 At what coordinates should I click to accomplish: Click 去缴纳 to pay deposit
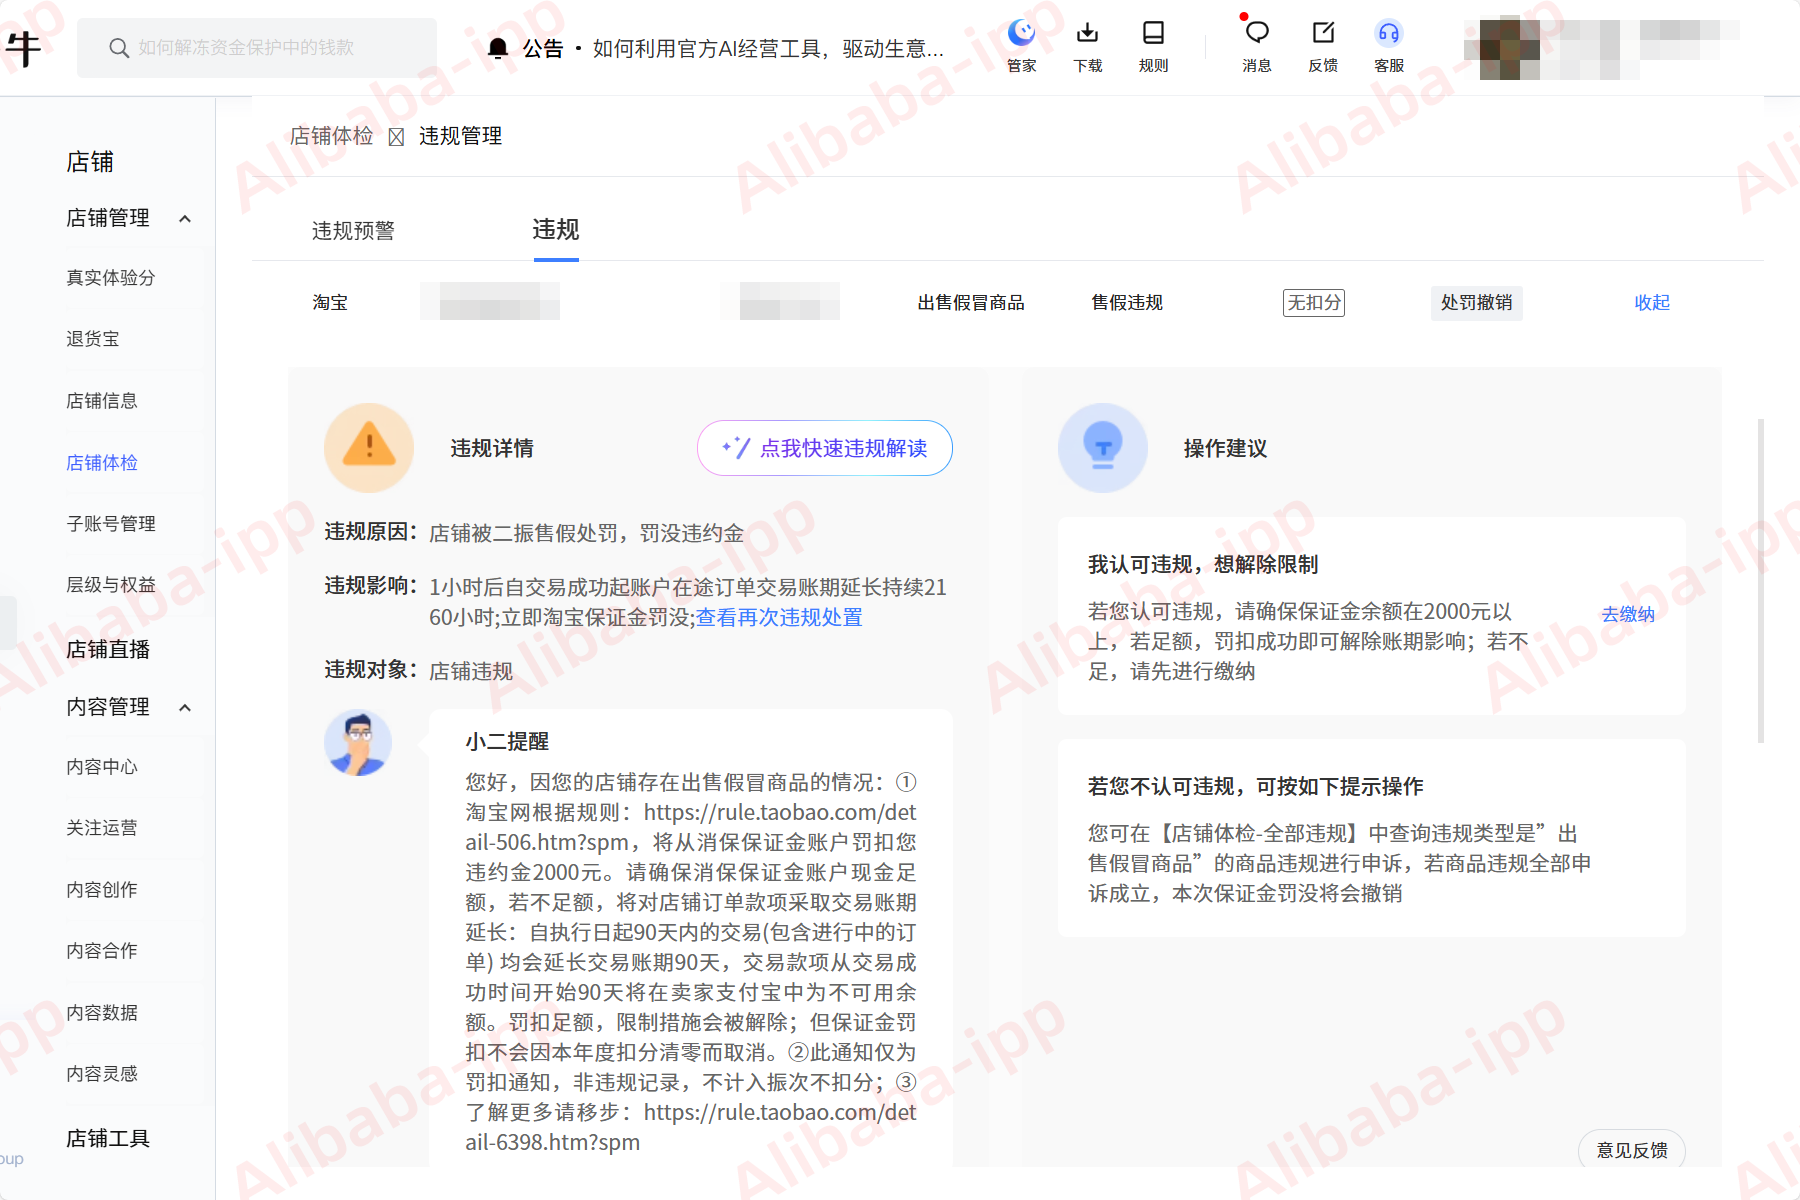pyautogui.click(x=1628, y=614)
